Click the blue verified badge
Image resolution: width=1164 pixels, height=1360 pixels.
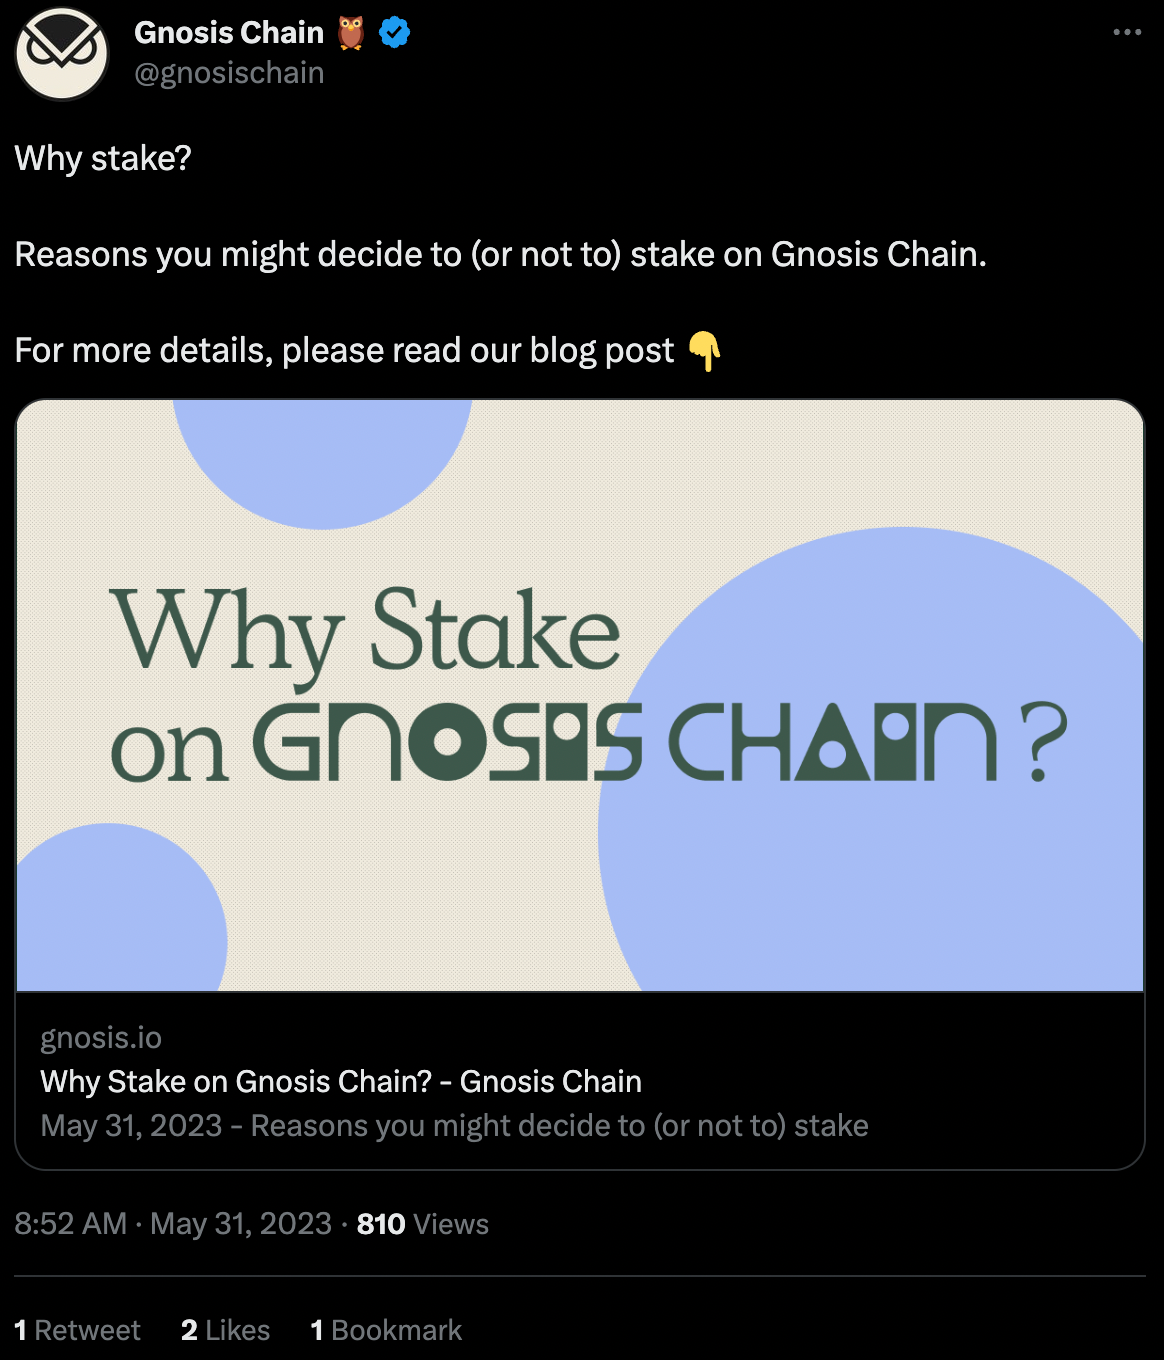click(x=395, y=33)
